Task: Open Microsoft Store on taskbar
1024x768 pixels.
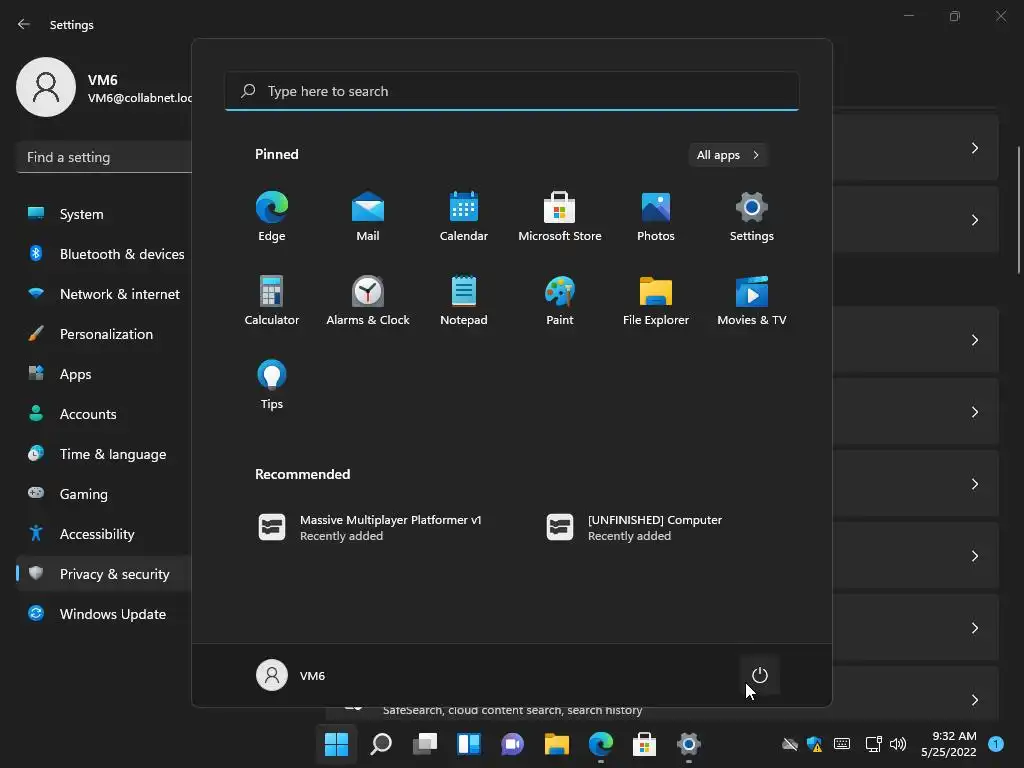Action: (x=645, y=744)
